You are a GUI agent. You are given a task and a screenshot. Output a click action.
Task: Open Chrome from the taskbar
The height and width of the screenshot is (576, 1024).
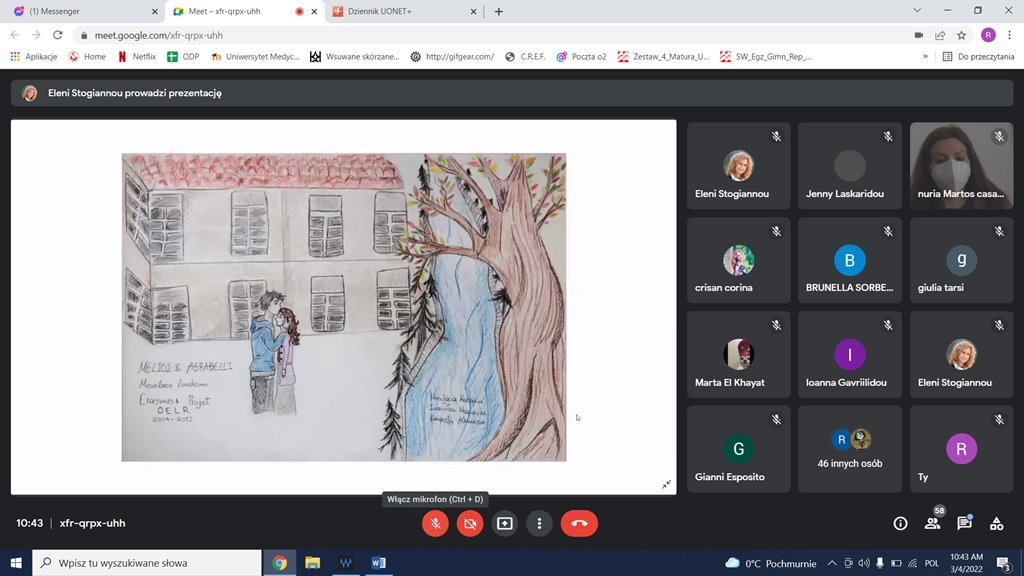coord(280,563)
